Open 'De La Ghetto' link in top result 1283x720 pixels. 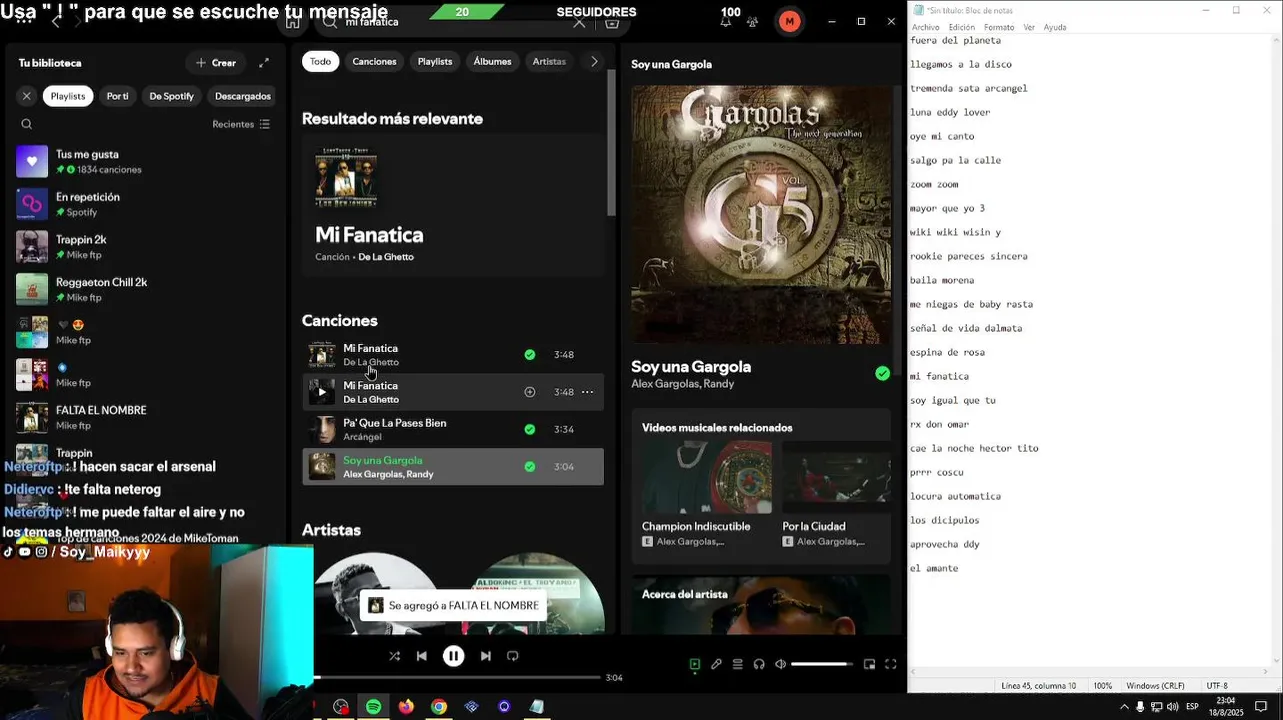pyautogui.click(x=386, y=257)
